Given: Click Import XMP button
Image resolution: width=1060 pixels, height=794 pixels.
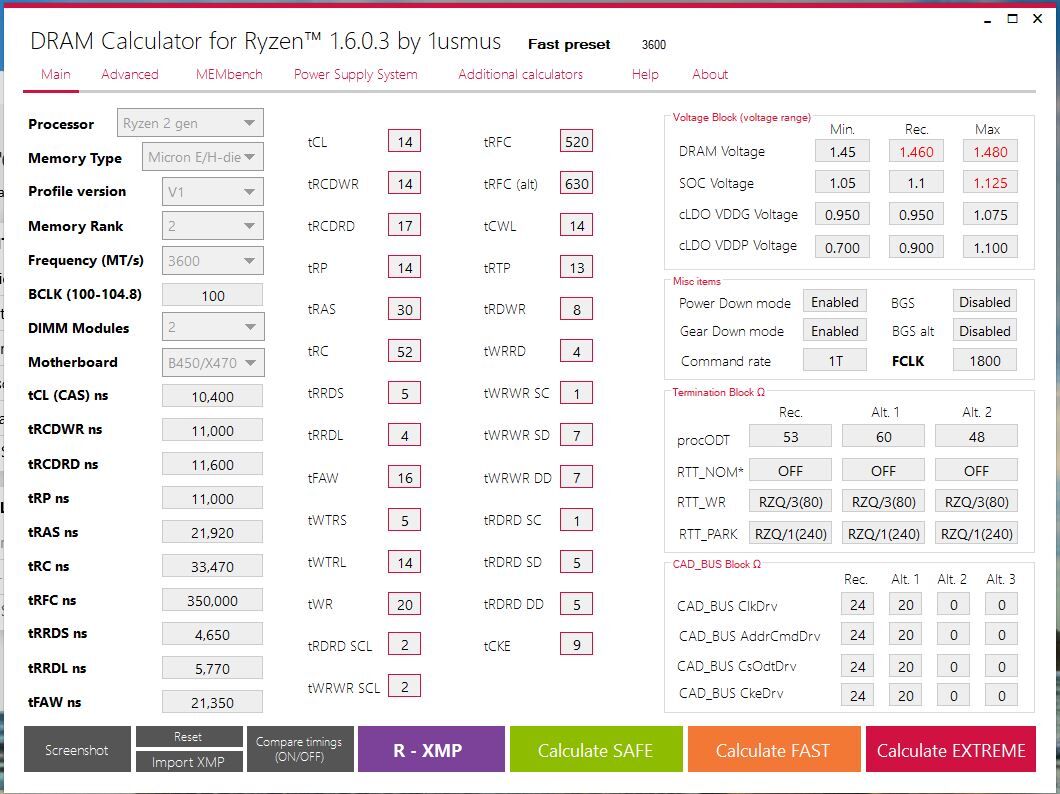Looking at the screenshot, I should click(189, 762).
